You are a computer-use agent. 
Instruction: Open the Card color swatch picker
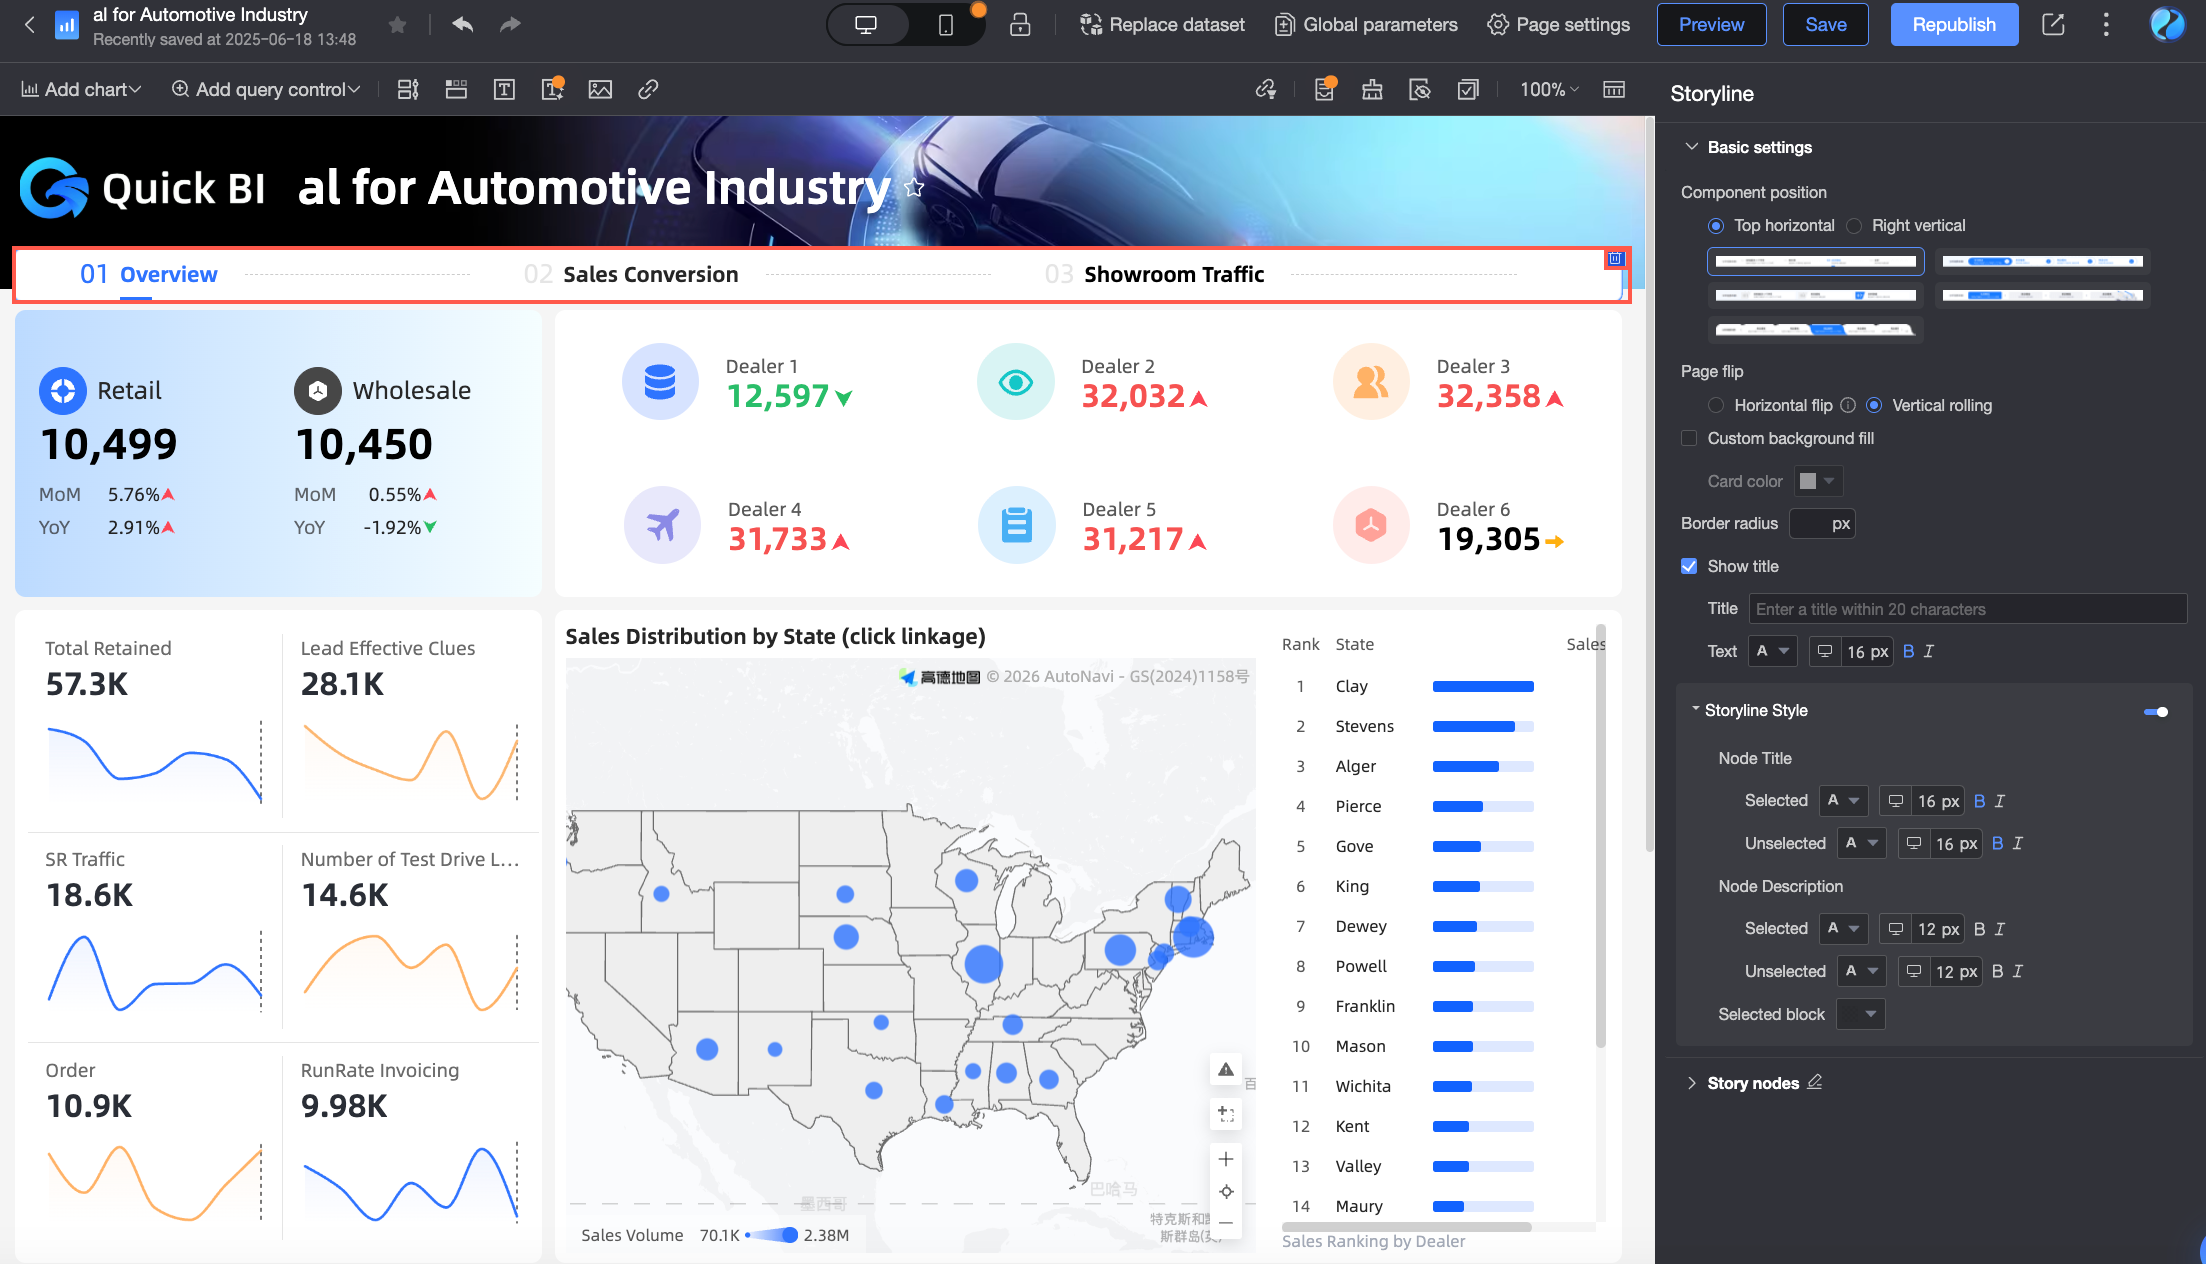click(1817, 482)
